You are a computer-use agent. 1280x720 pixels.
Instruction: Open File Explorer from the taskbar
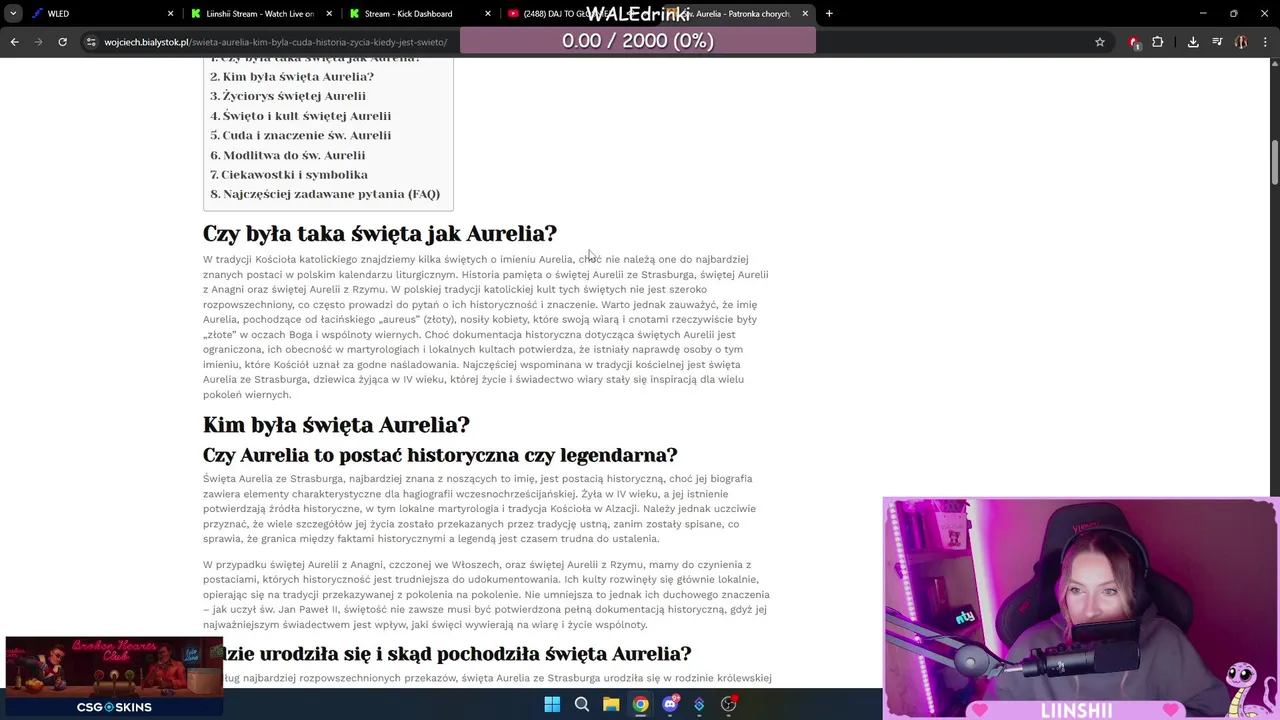coord(611,705)
